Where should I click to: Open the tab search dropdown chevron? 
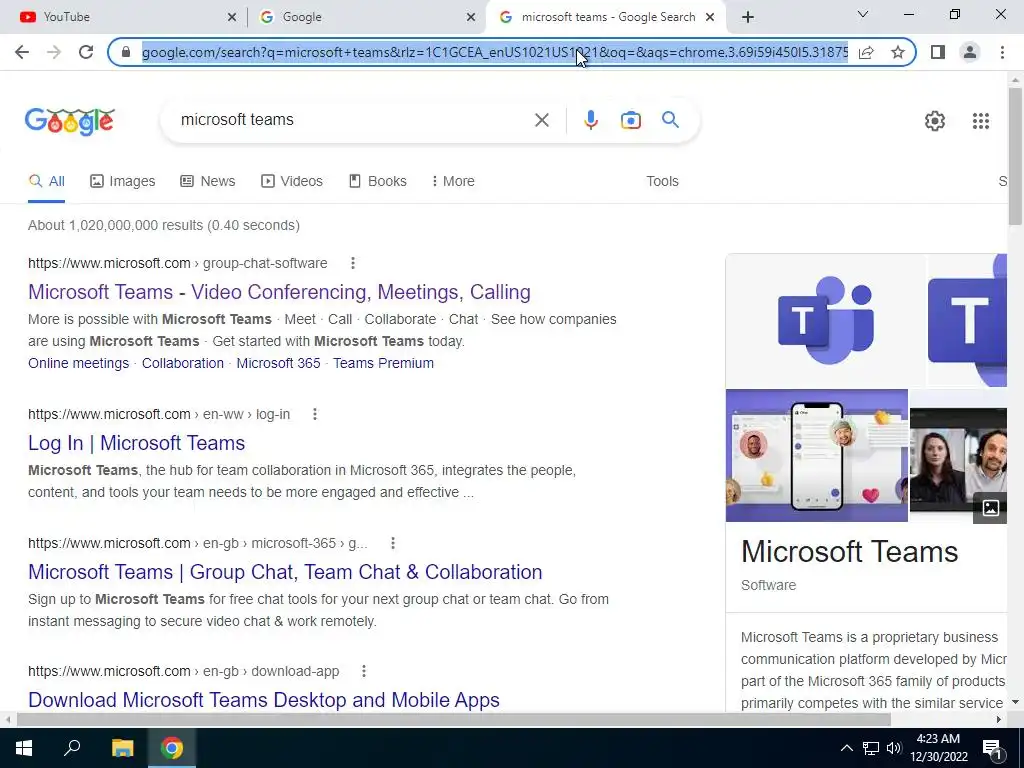point(863,14)
